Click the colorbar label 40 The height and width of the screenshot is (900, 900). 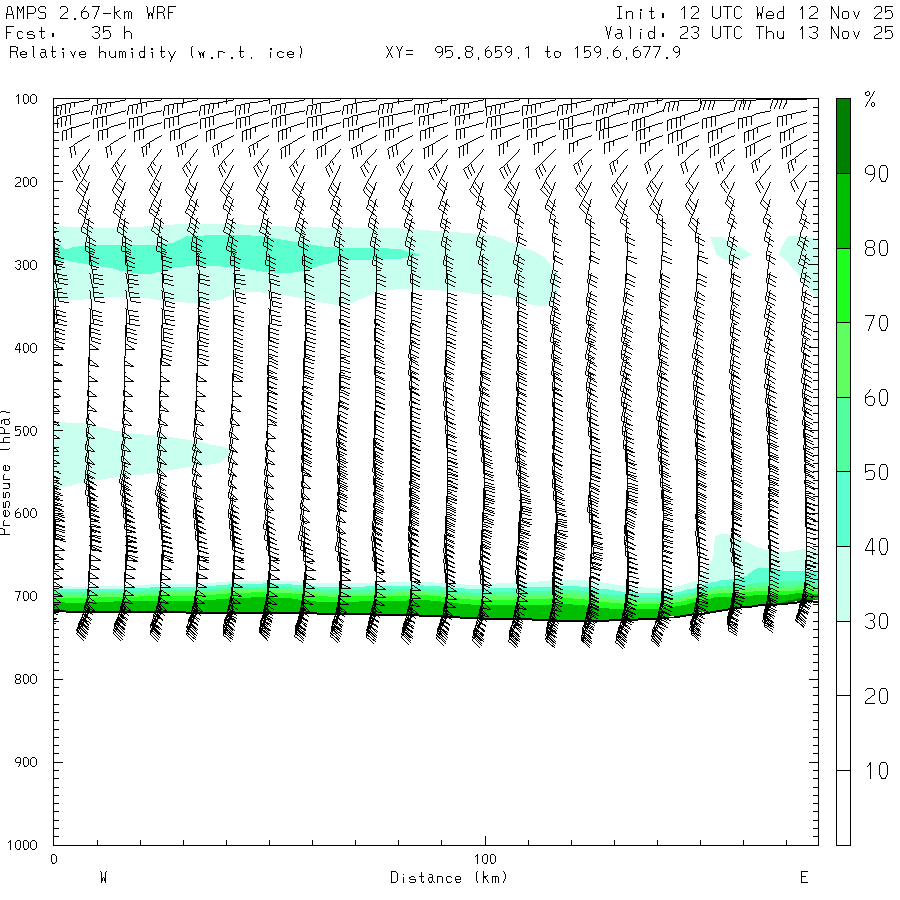tap(876, 547)
